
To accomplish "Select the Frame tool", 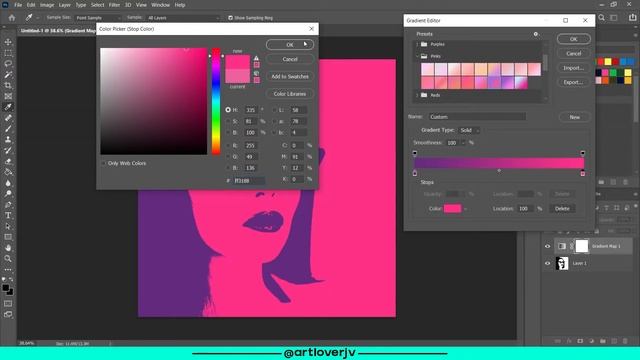I will 8,96.
